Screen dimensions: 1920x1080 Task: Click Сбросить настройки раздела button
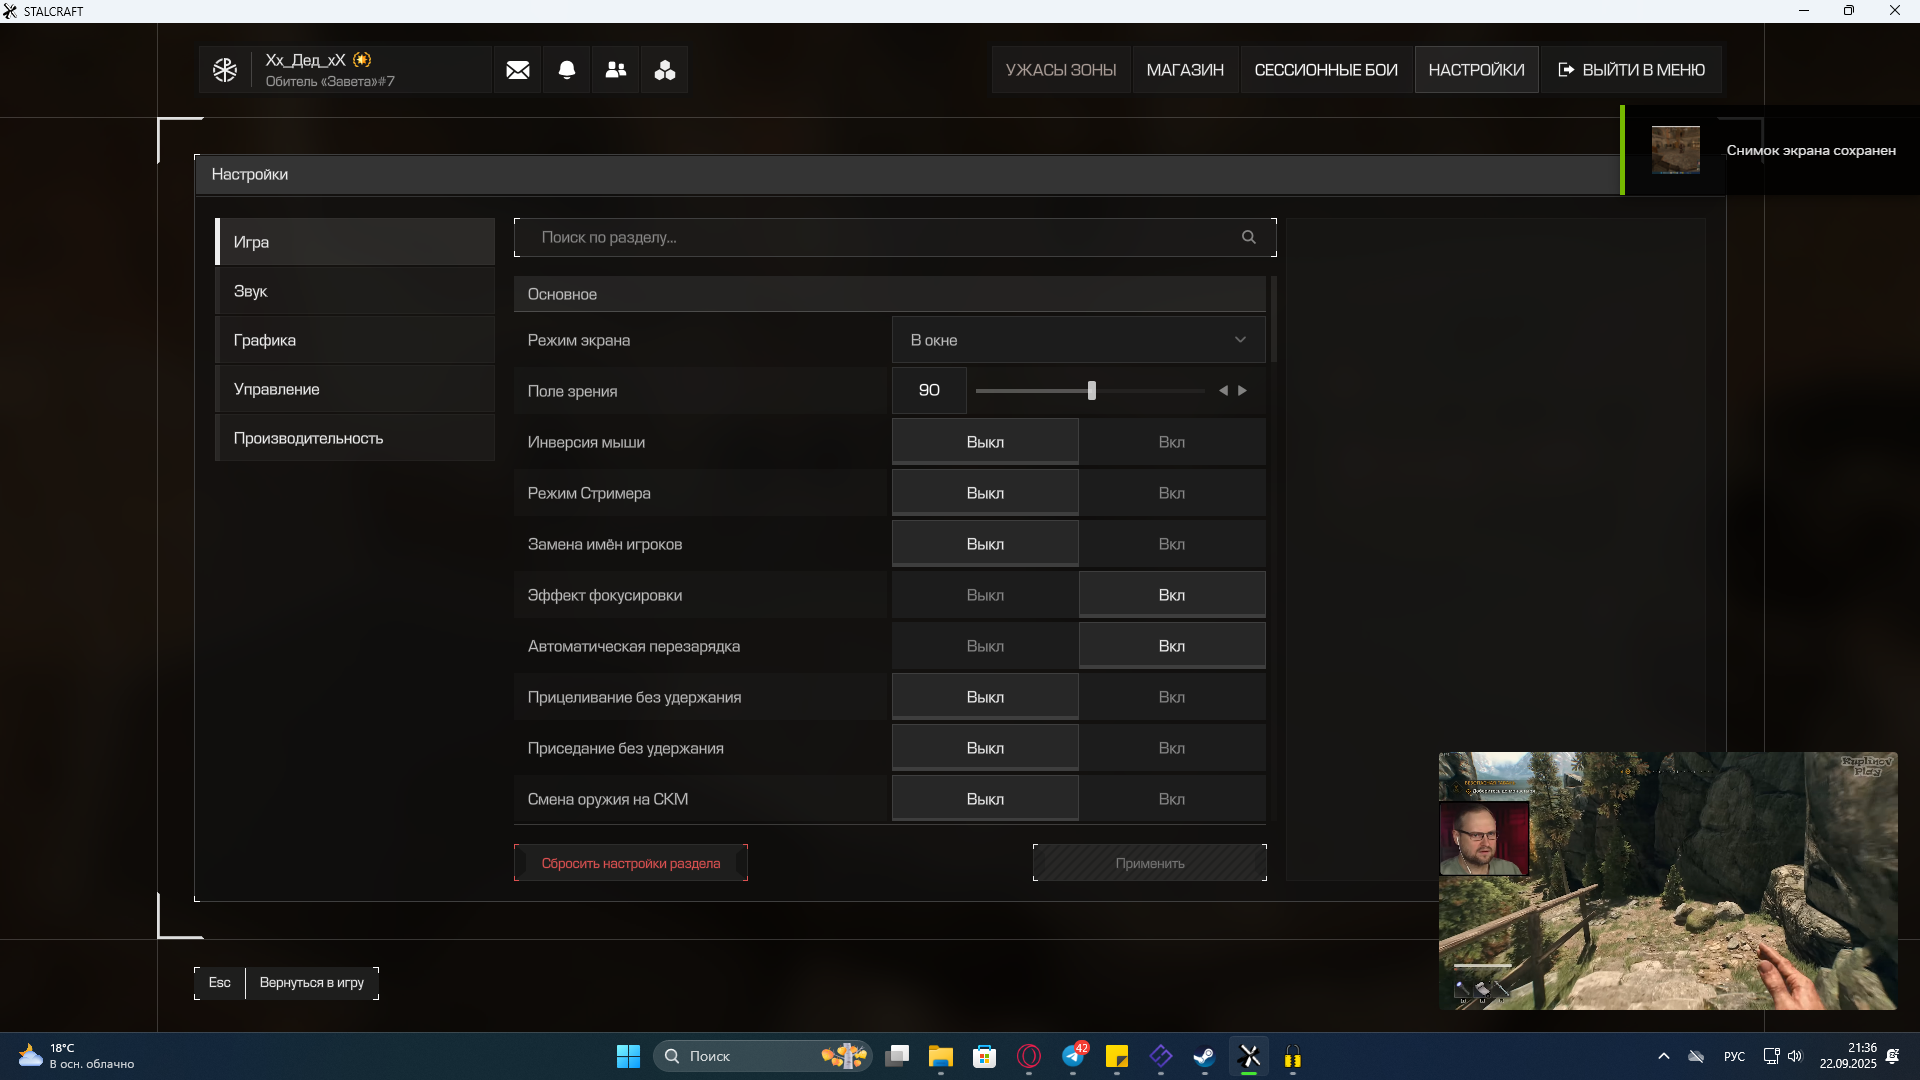point(630,863)
